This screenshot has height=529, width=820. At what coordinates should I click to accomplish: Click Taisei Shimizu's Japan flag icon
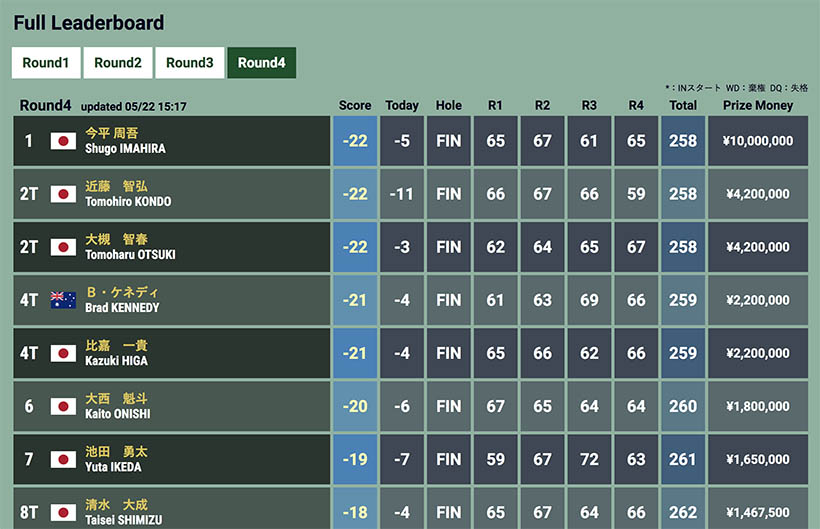(64, 512)
